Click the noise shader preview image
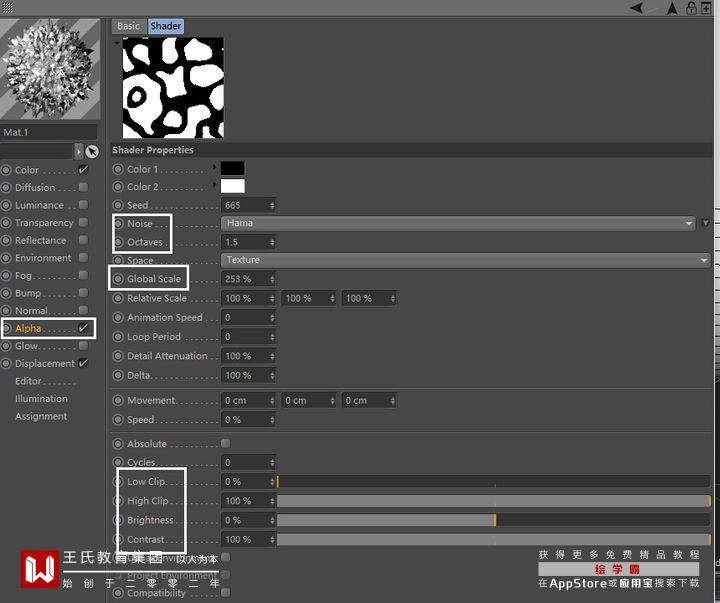The width and height of the screenshot is (720, 603). pyautogui.click(x=173, y=88)
